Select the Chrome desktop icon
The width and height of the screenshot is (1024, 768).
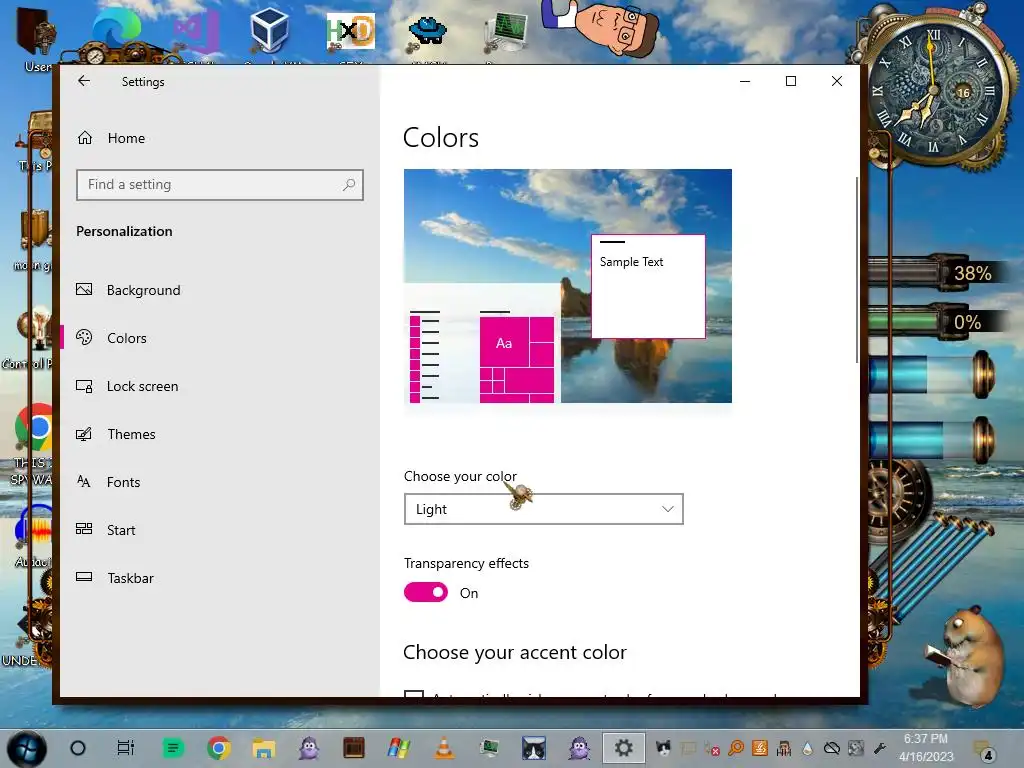point(34,428)
